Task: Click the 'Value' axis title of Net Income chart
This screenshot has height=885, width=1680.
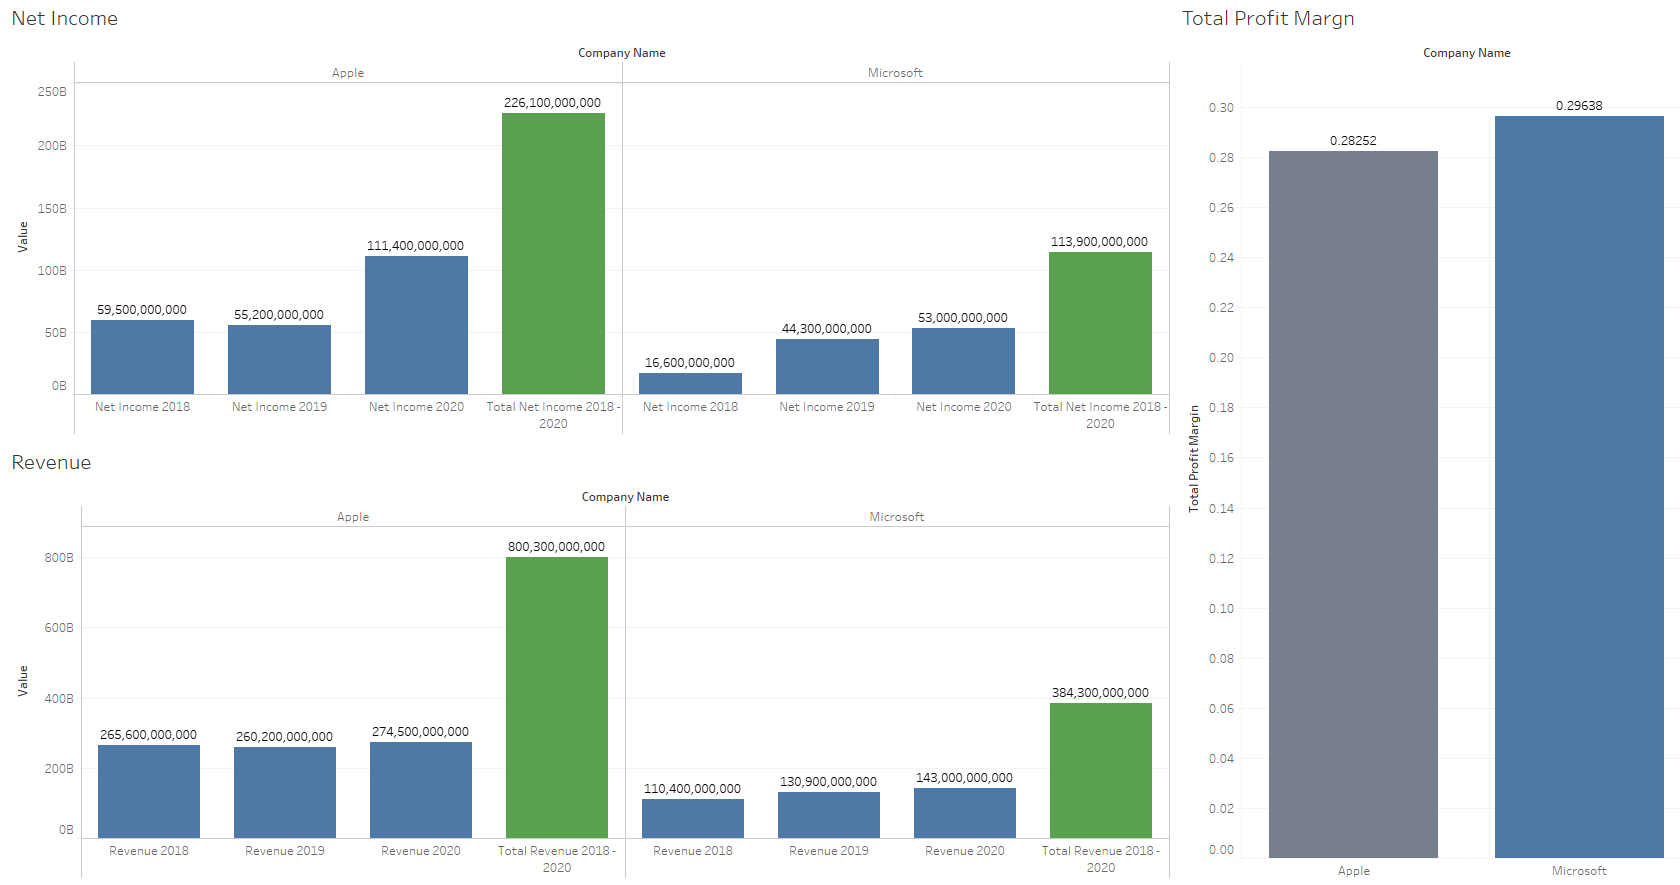Action: [x=23, y=237]
